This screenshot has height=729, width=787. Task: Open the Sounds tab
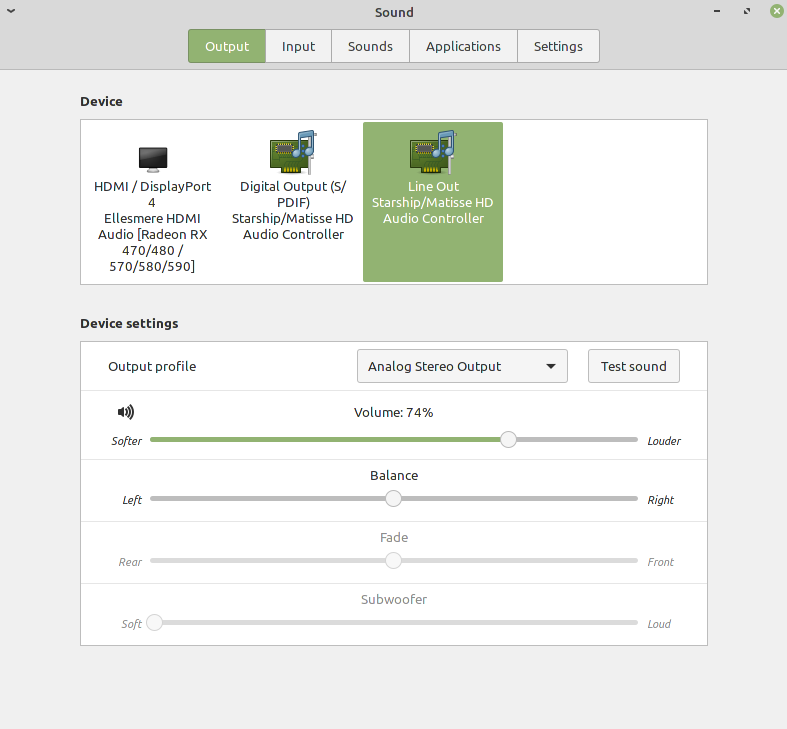370,46
